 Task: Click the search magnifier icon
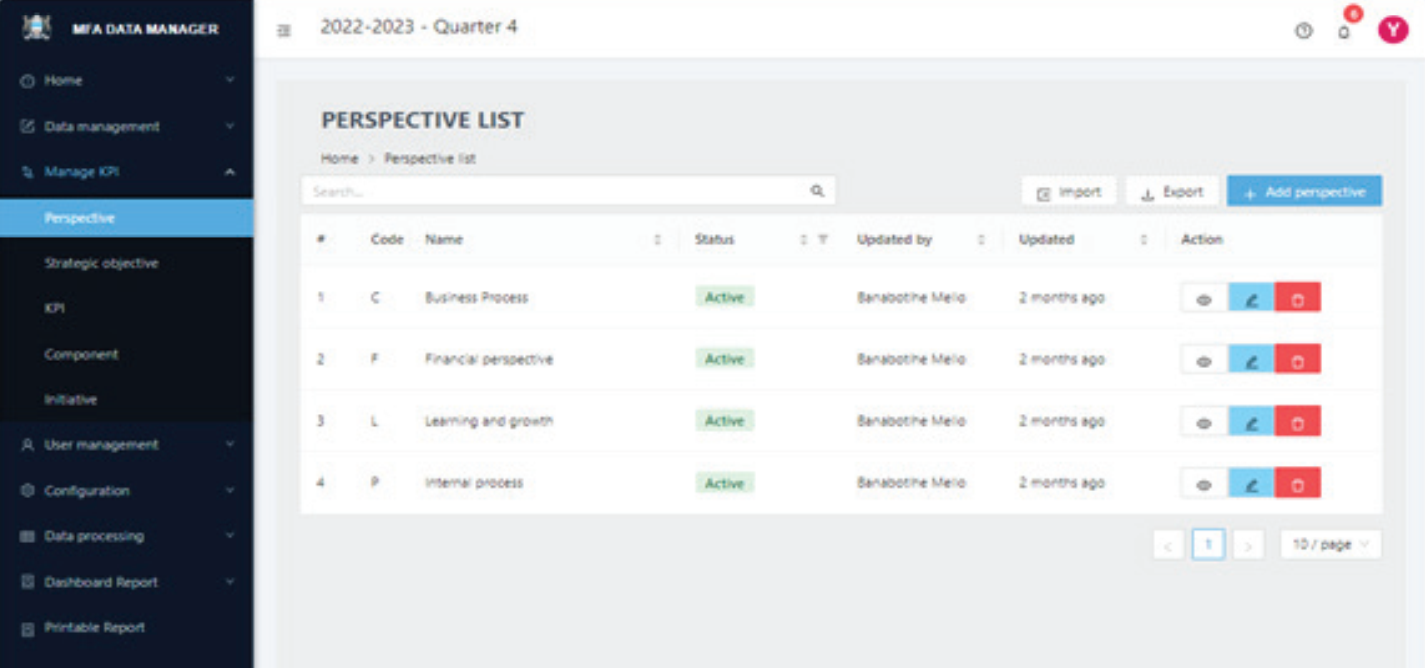coord(817,191)
